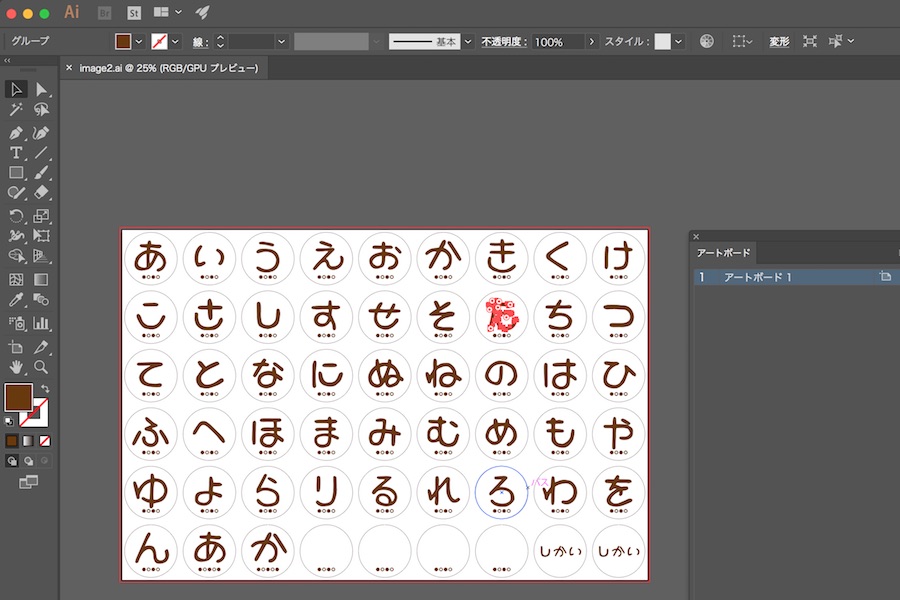
Task: Expand the stroke weight dropdown
Action: pos(281,41)
